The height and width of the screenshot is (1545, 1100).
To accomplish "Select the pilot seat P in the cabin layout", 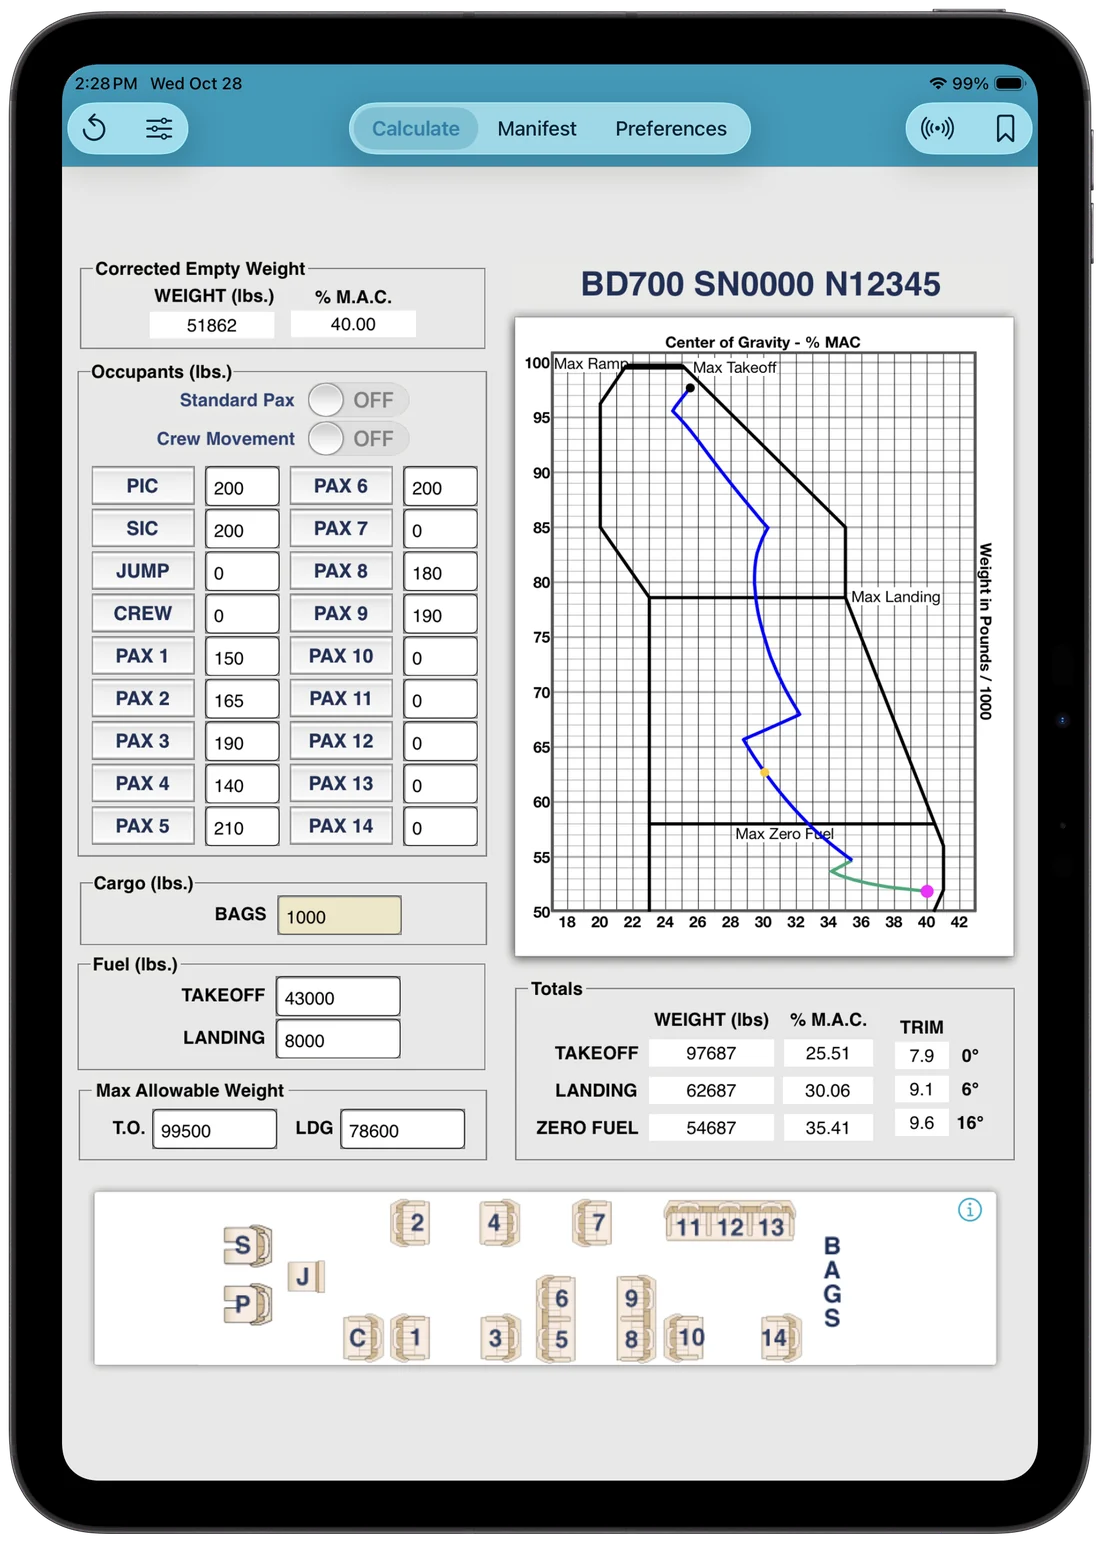I will [x=248, y=1304].
